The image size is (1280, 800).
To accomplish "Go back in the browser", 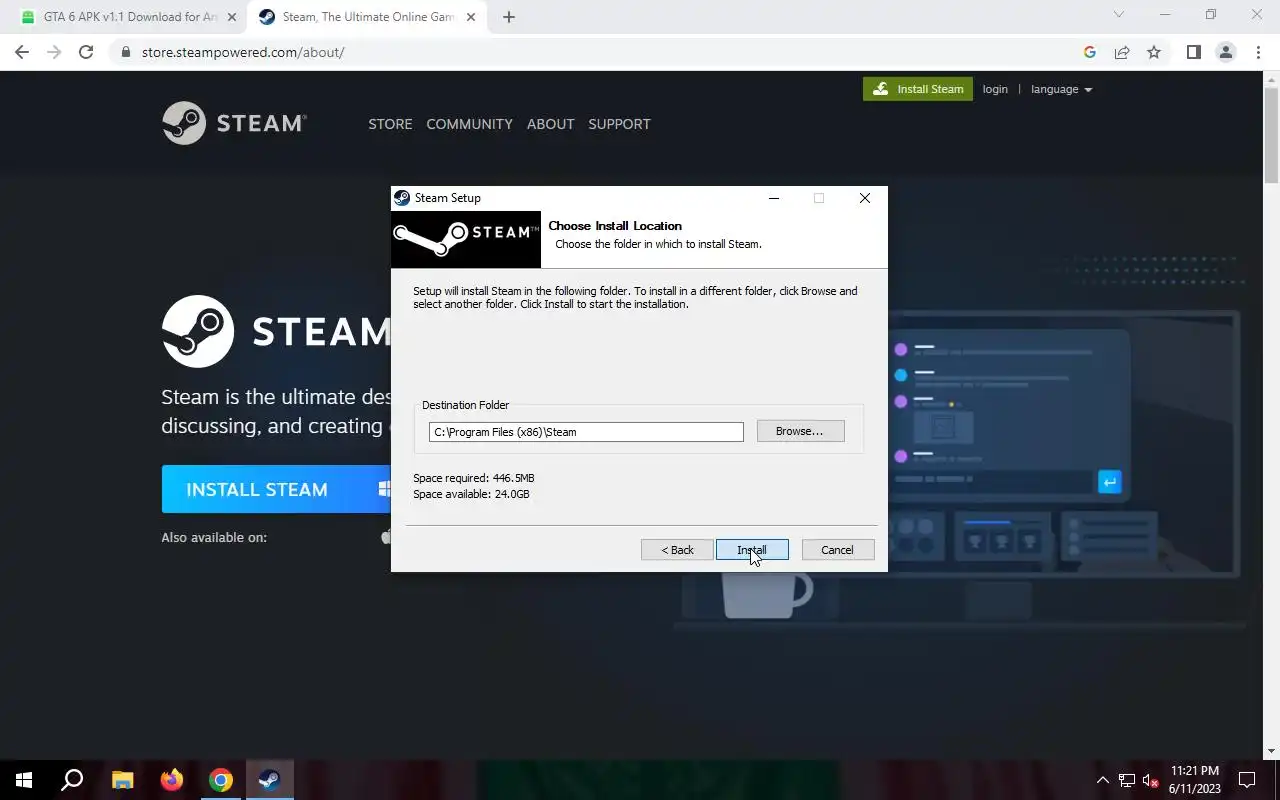I will 22,52.
